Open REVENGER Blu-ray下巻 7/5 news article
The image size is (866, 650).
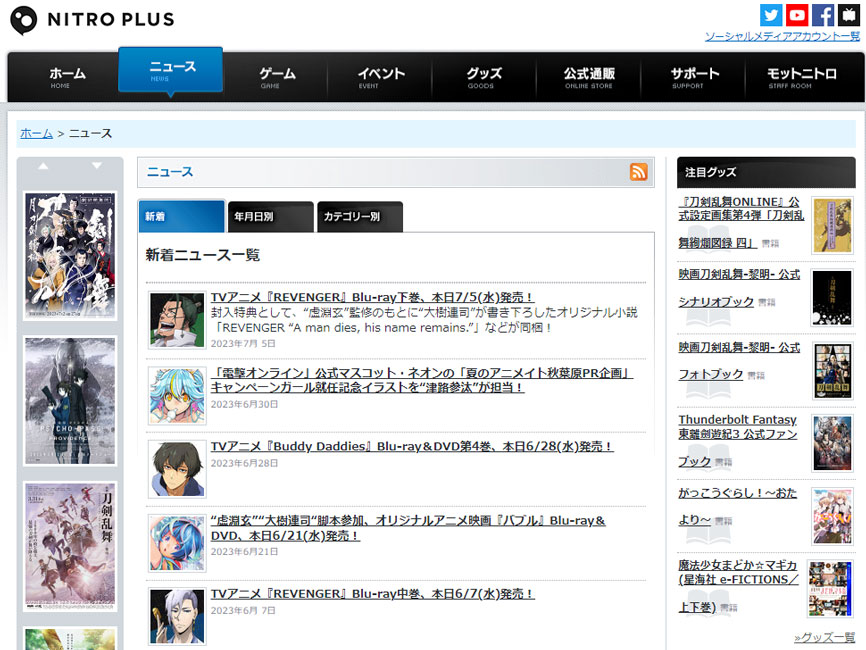point(372,297)
